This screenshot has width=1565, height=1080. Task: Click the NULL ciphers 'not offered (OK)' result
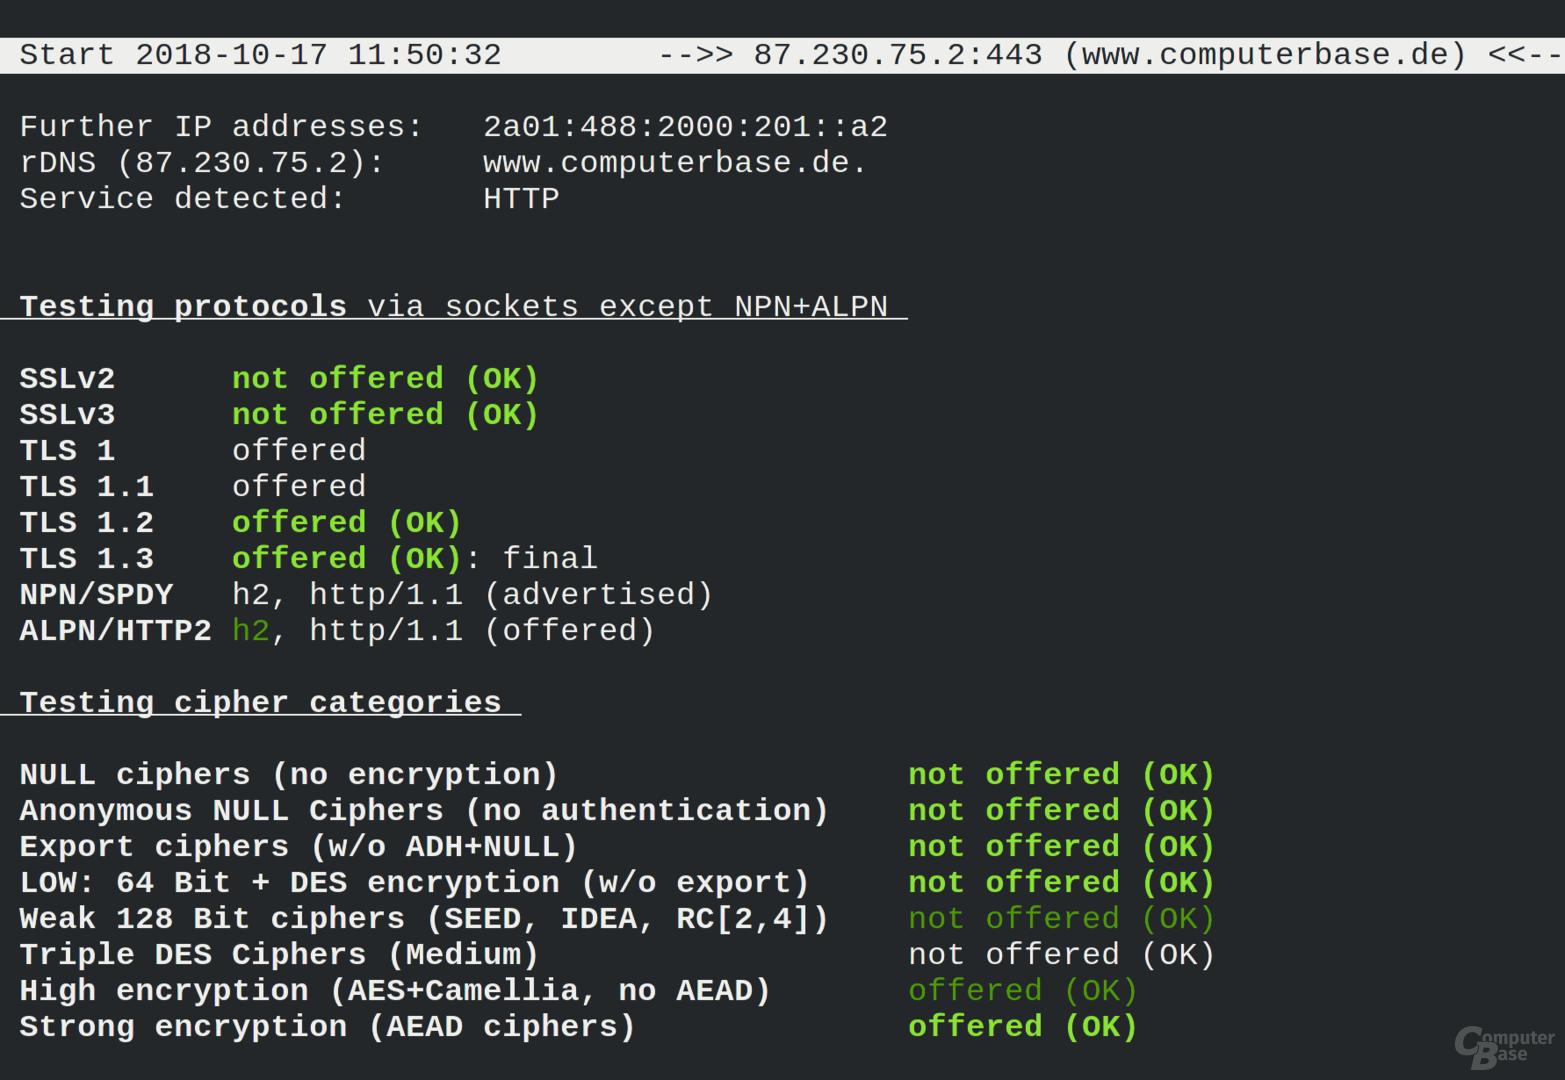(1061, 775)
